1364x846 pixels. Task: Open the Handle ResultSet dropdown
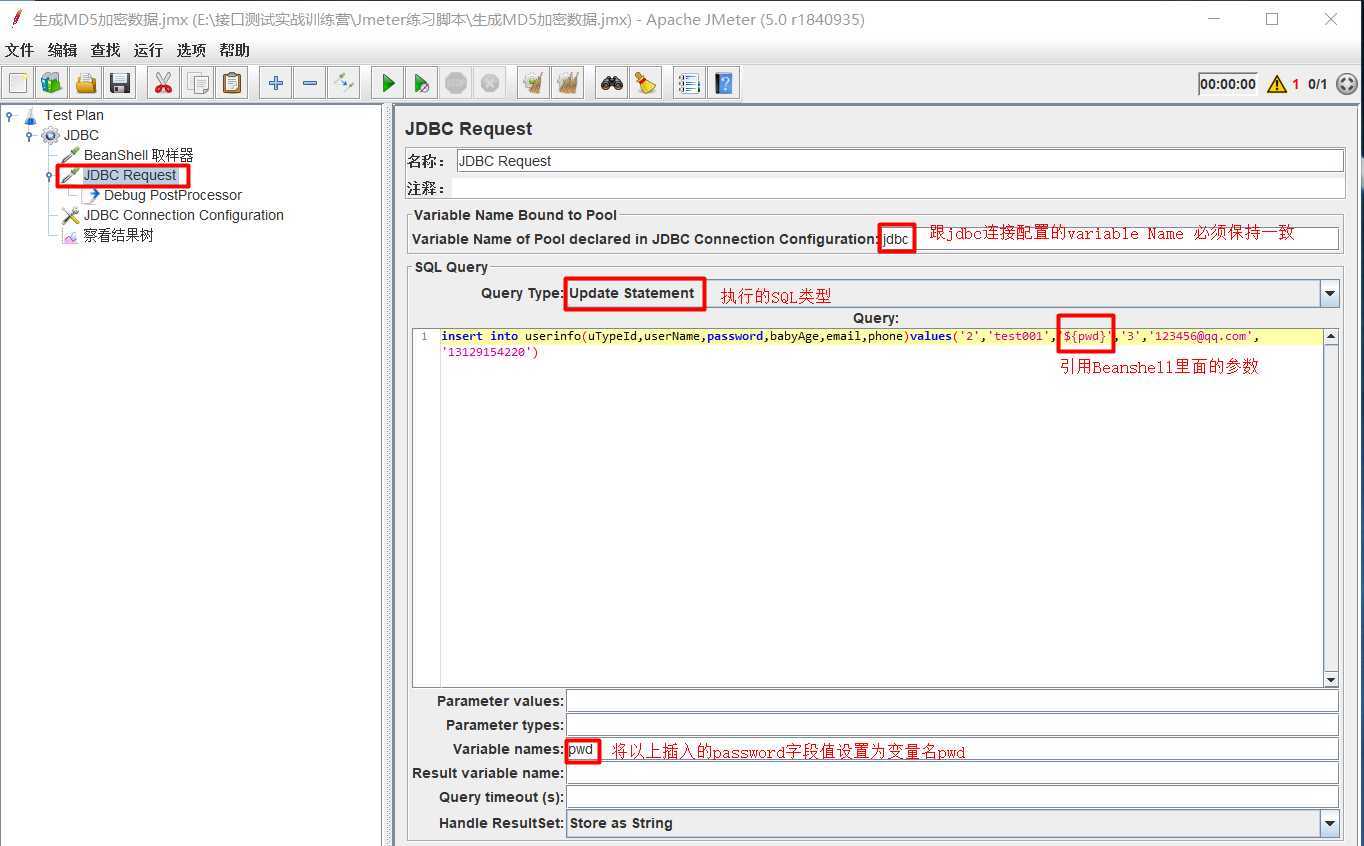1329,824
